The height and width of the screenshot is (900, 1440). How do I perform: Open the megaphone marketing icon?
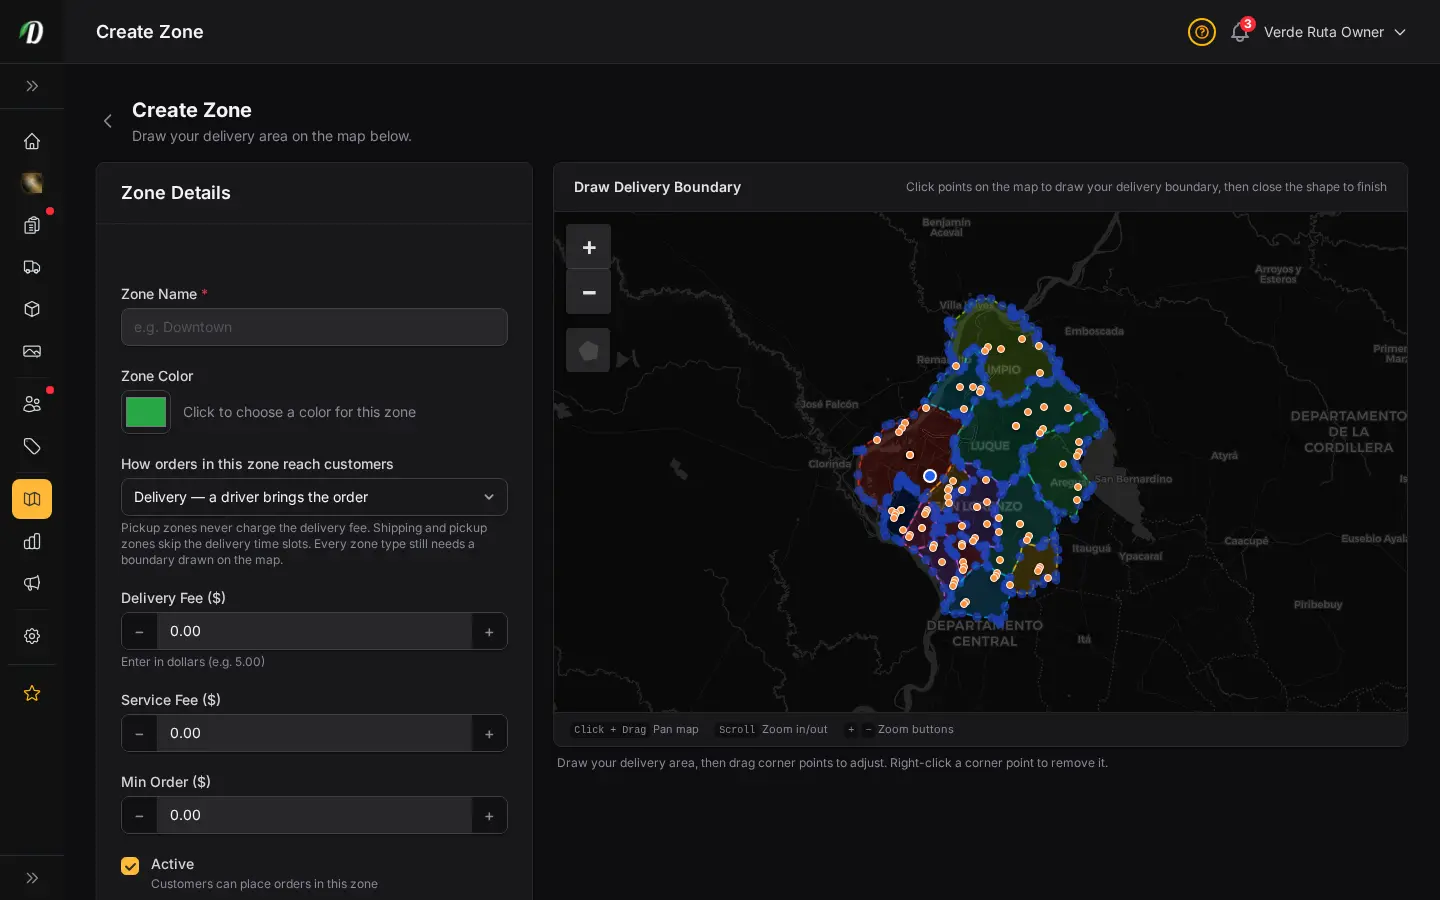[x=32, y=583]
